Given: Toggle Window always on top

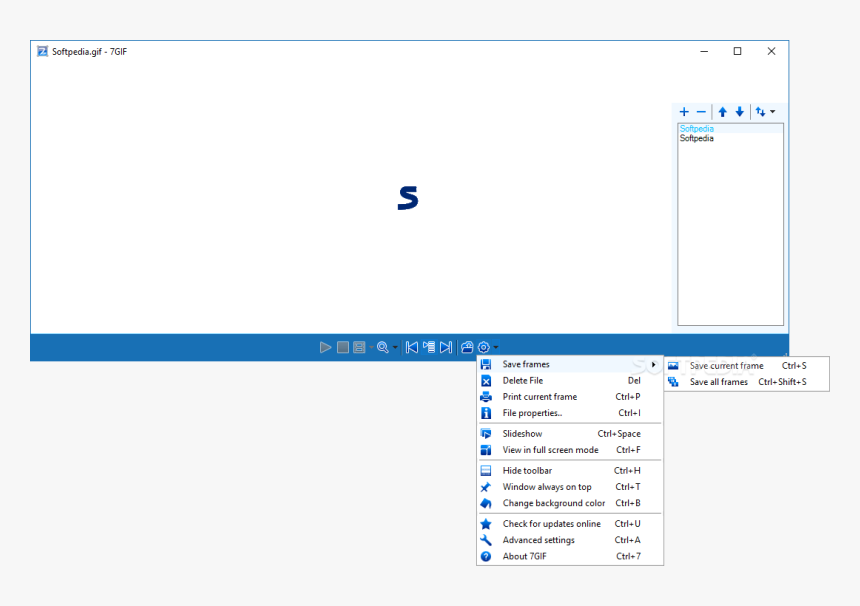Looking at the screenshot, I should pyautogui.click(x=570, y=487).
